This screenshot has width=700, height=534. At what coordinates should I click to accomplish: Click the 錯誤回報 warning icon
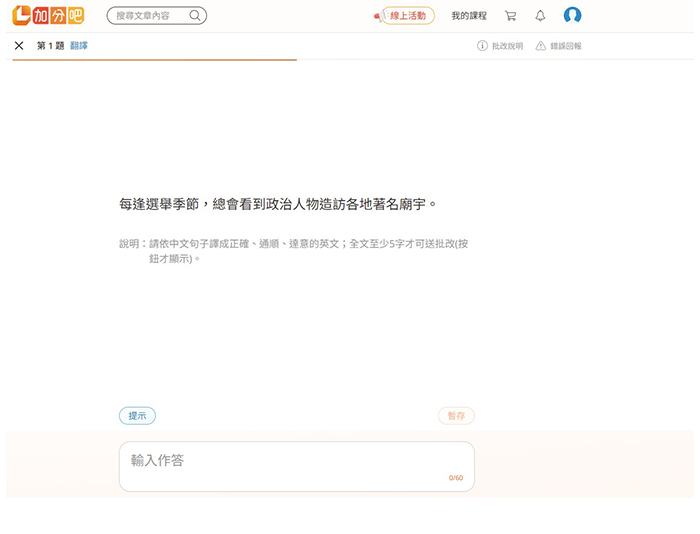(x=541, y=46)
